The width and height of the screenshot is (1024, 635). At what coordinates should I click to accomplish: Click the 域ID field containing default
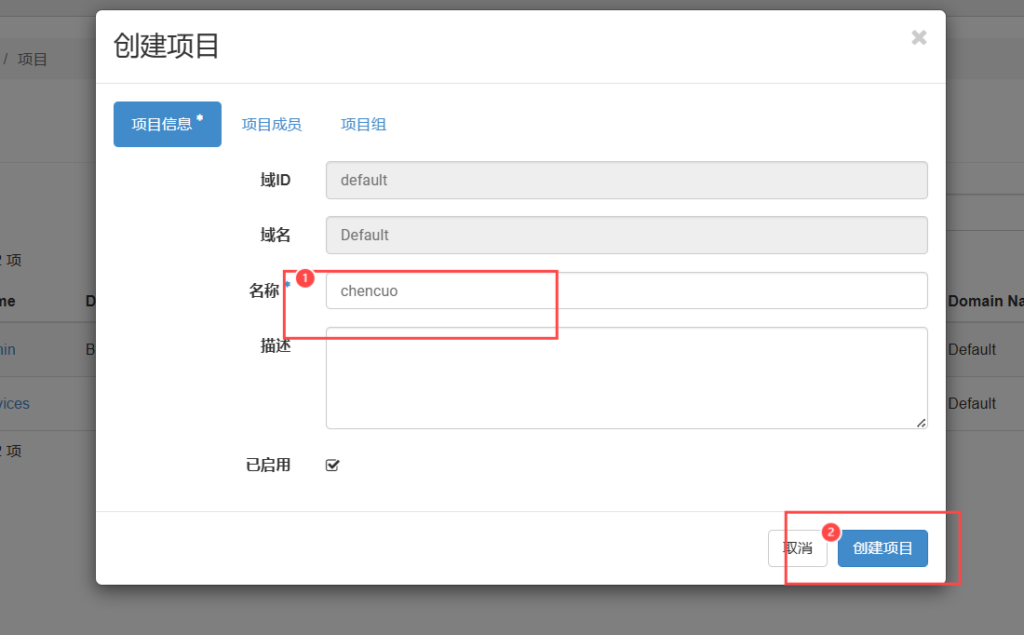pos(626,180)
